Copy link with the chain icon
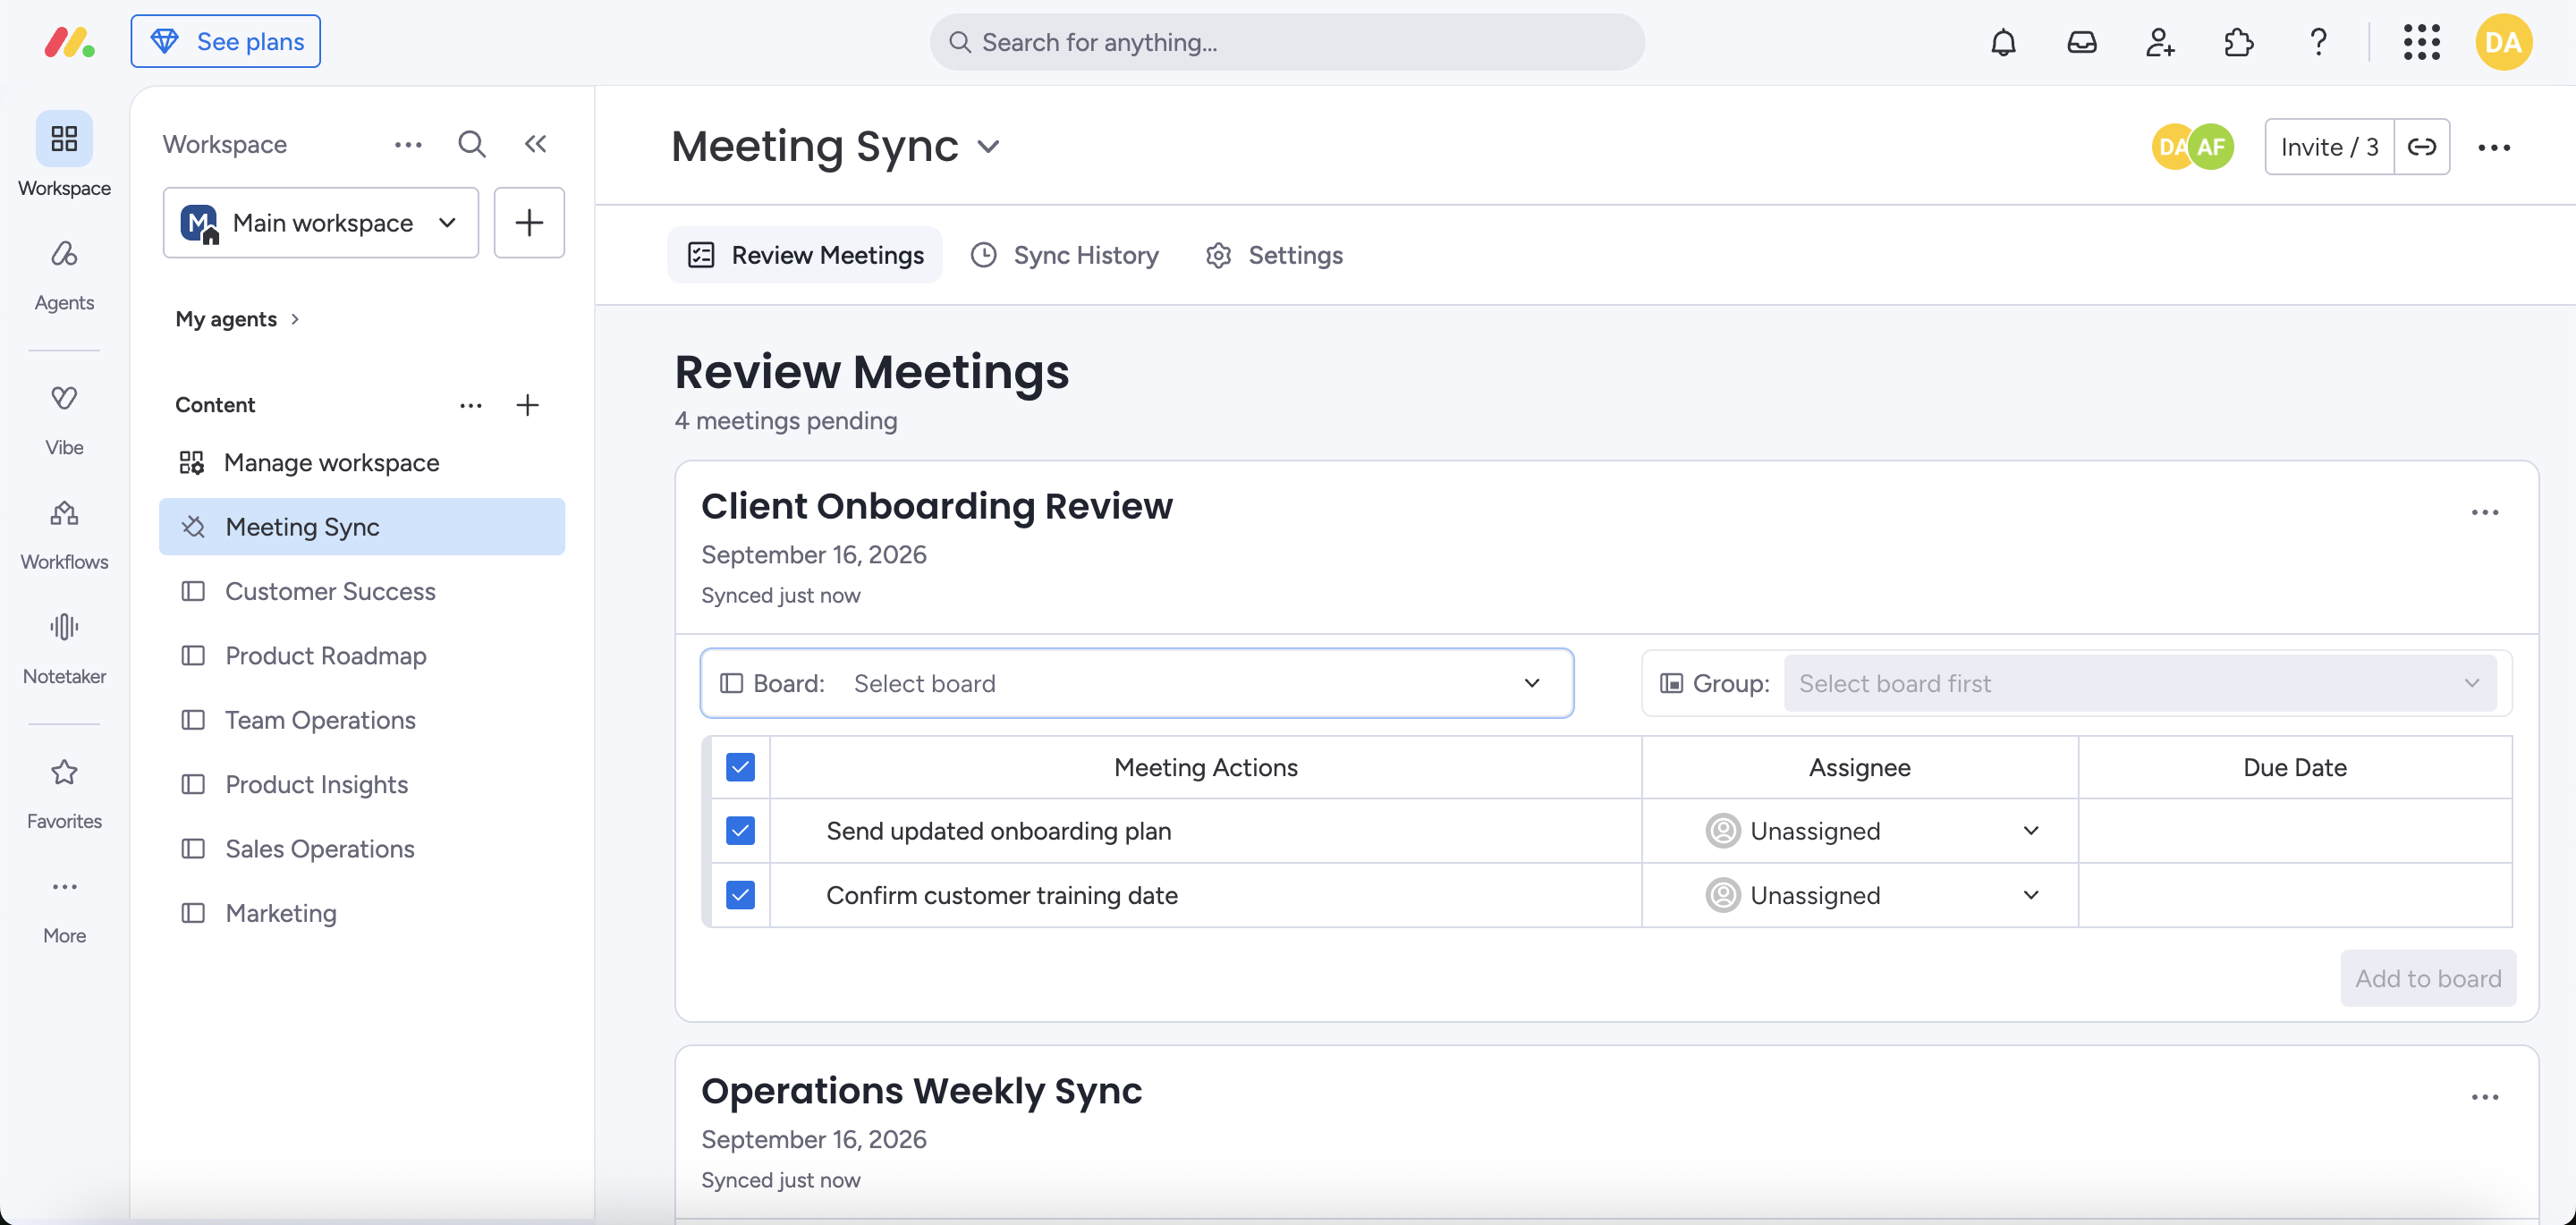2576x1225 pixels. pos(2421,147)
